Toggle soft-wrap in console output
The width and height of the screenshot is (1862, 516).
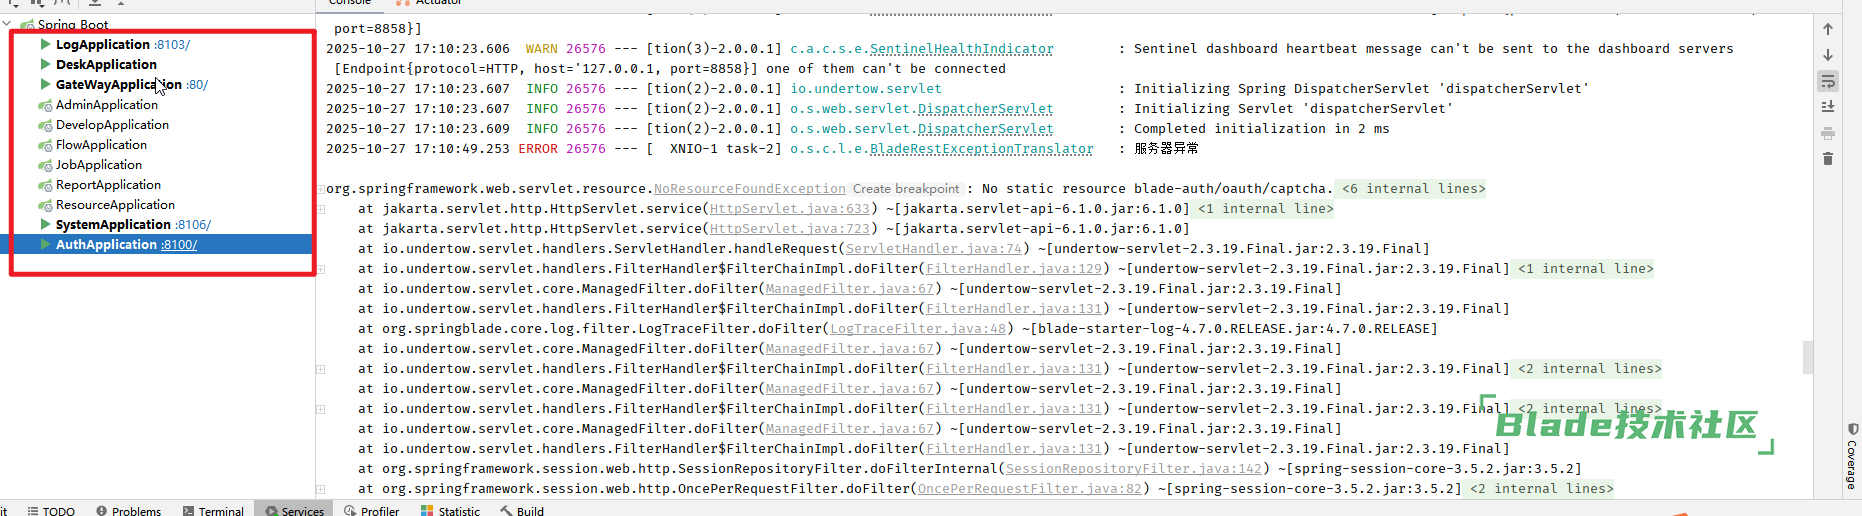pos(1827,81)
